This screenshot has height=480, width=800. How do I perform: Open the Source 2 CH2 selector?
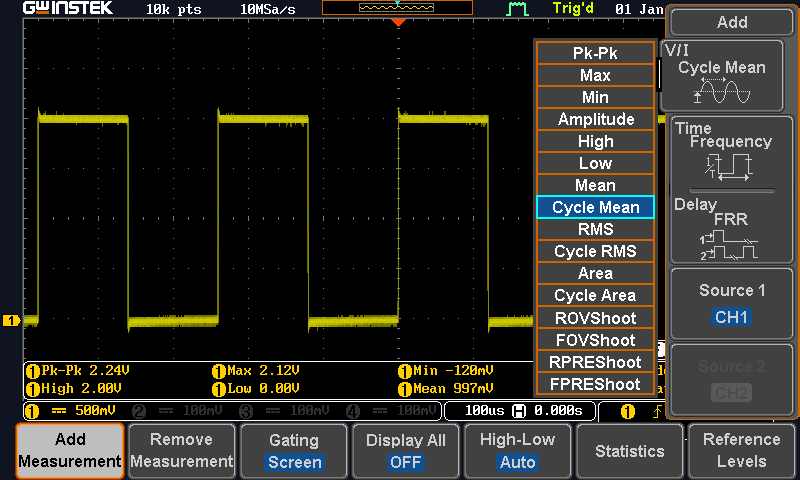tap(732, 380)
